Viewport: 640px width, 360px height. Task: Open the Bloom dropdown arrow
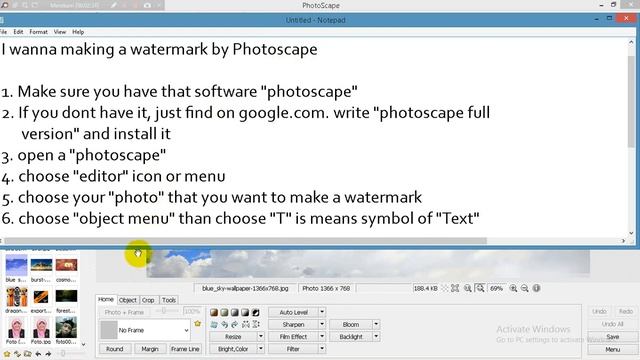(x=376, y=324)
